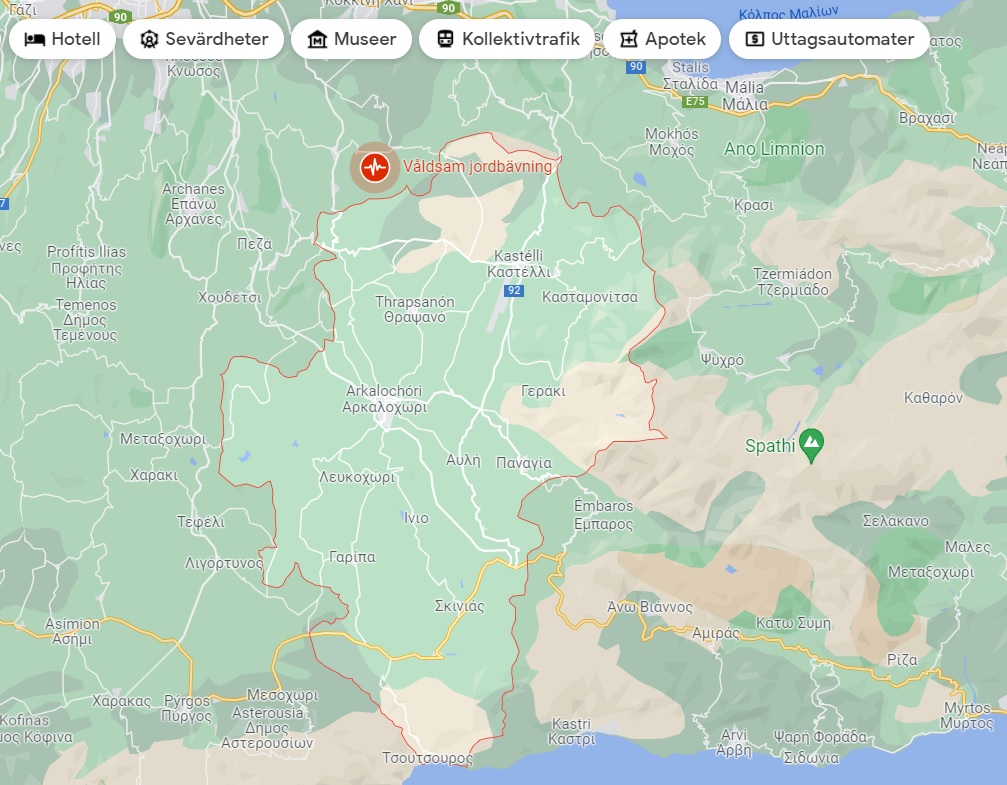Open the Våldsam jordbävning alert label
Viewport: 1007px width, 785px height.
click(477, 167)
